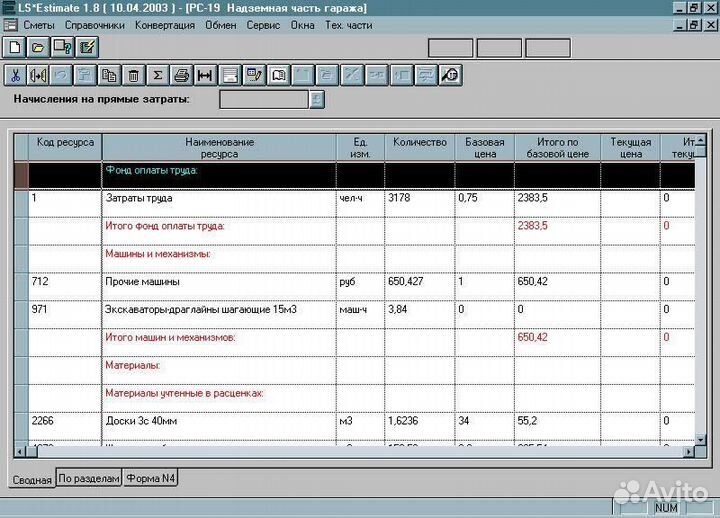Click the Copy icon in toolbar
This screenshot has width=720, height=518.
click(x=109, y=74)
